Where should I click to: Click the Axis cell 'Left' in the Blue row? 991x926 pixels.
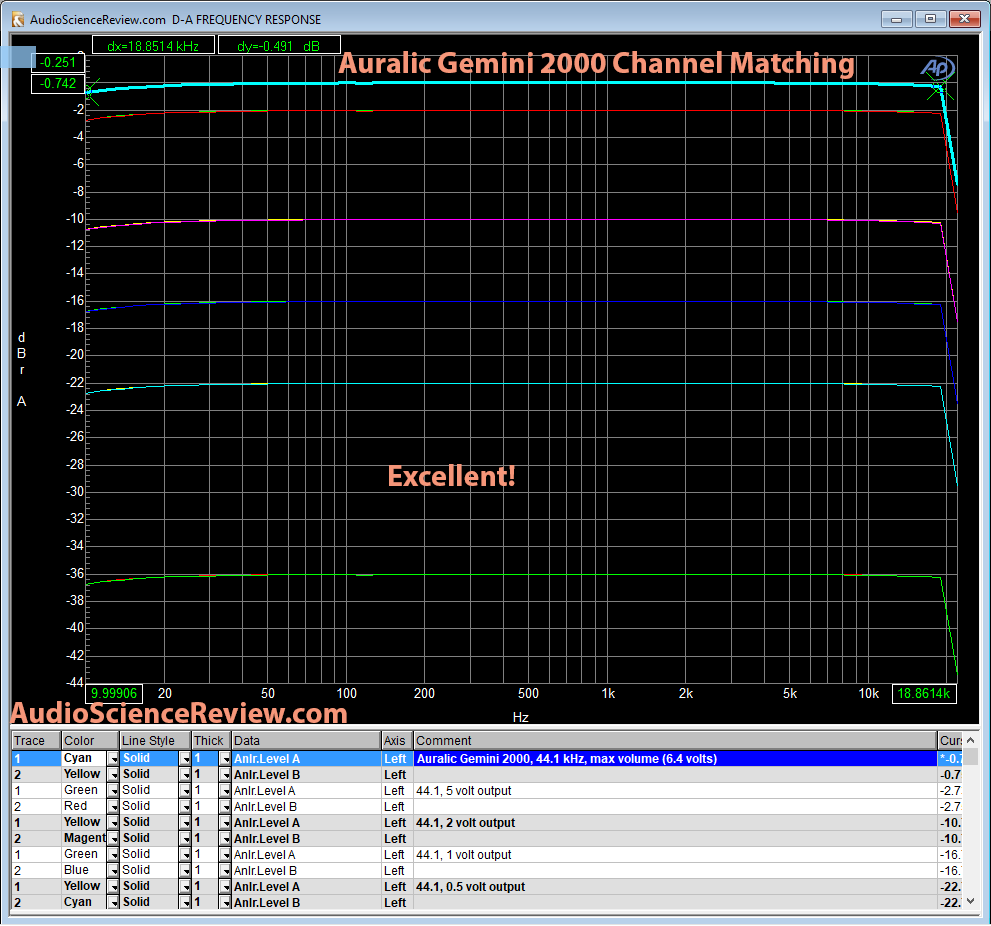(398, 871)
